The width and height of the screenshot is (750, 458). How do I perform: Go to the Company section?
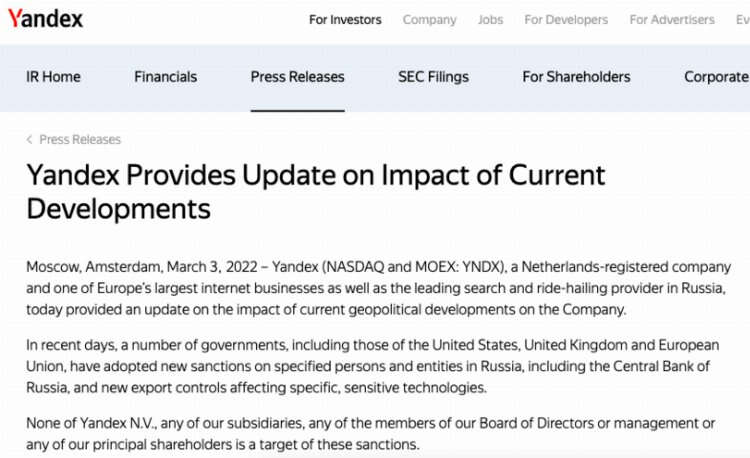pyautogui.click(x=429, y=20)
